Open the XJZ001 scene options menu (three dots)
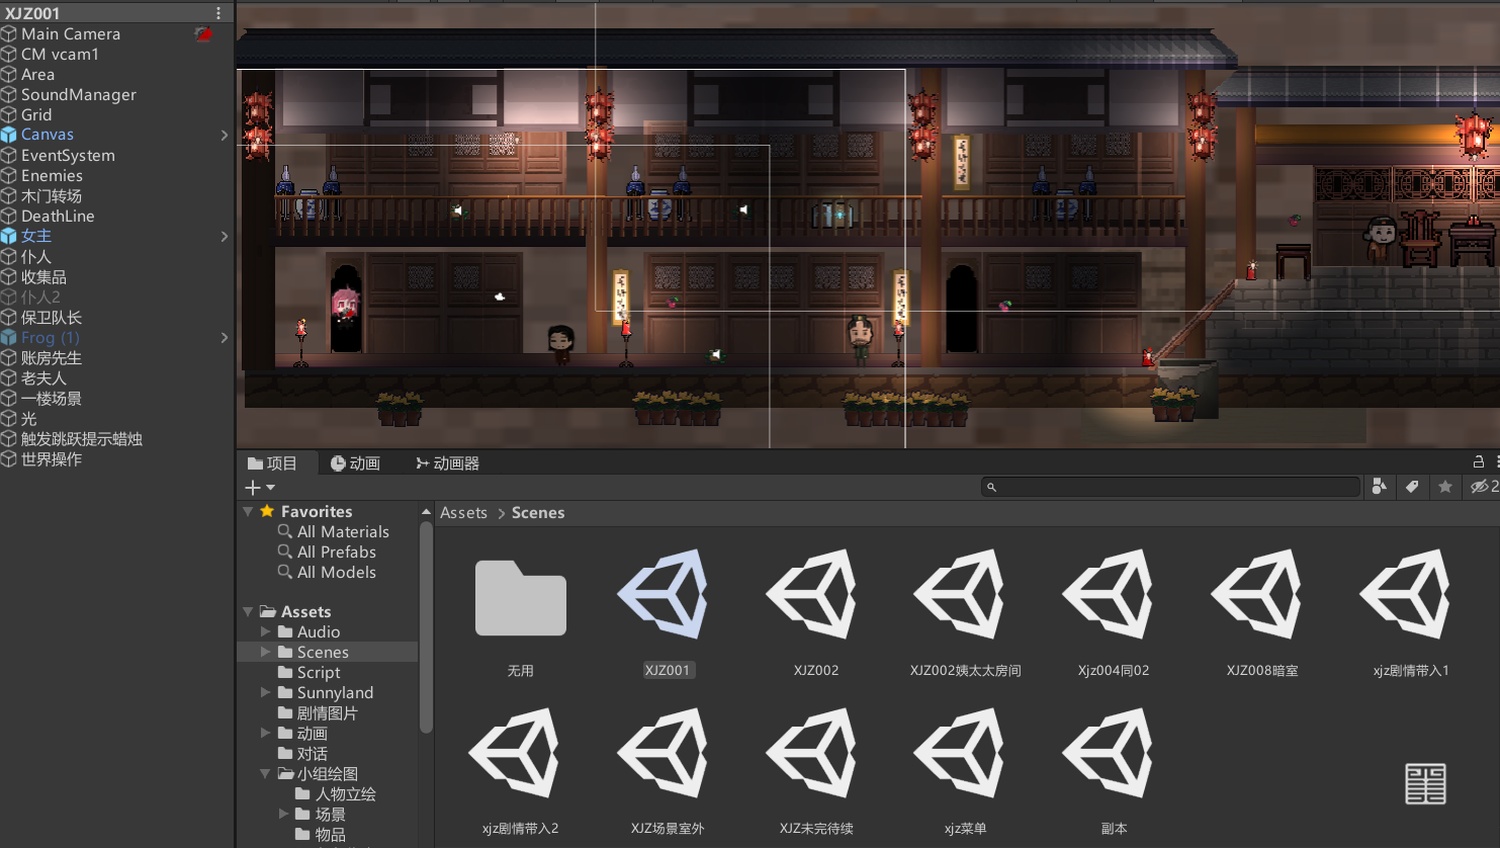This screenshot has width=1500, height=848. pos(218,13)
